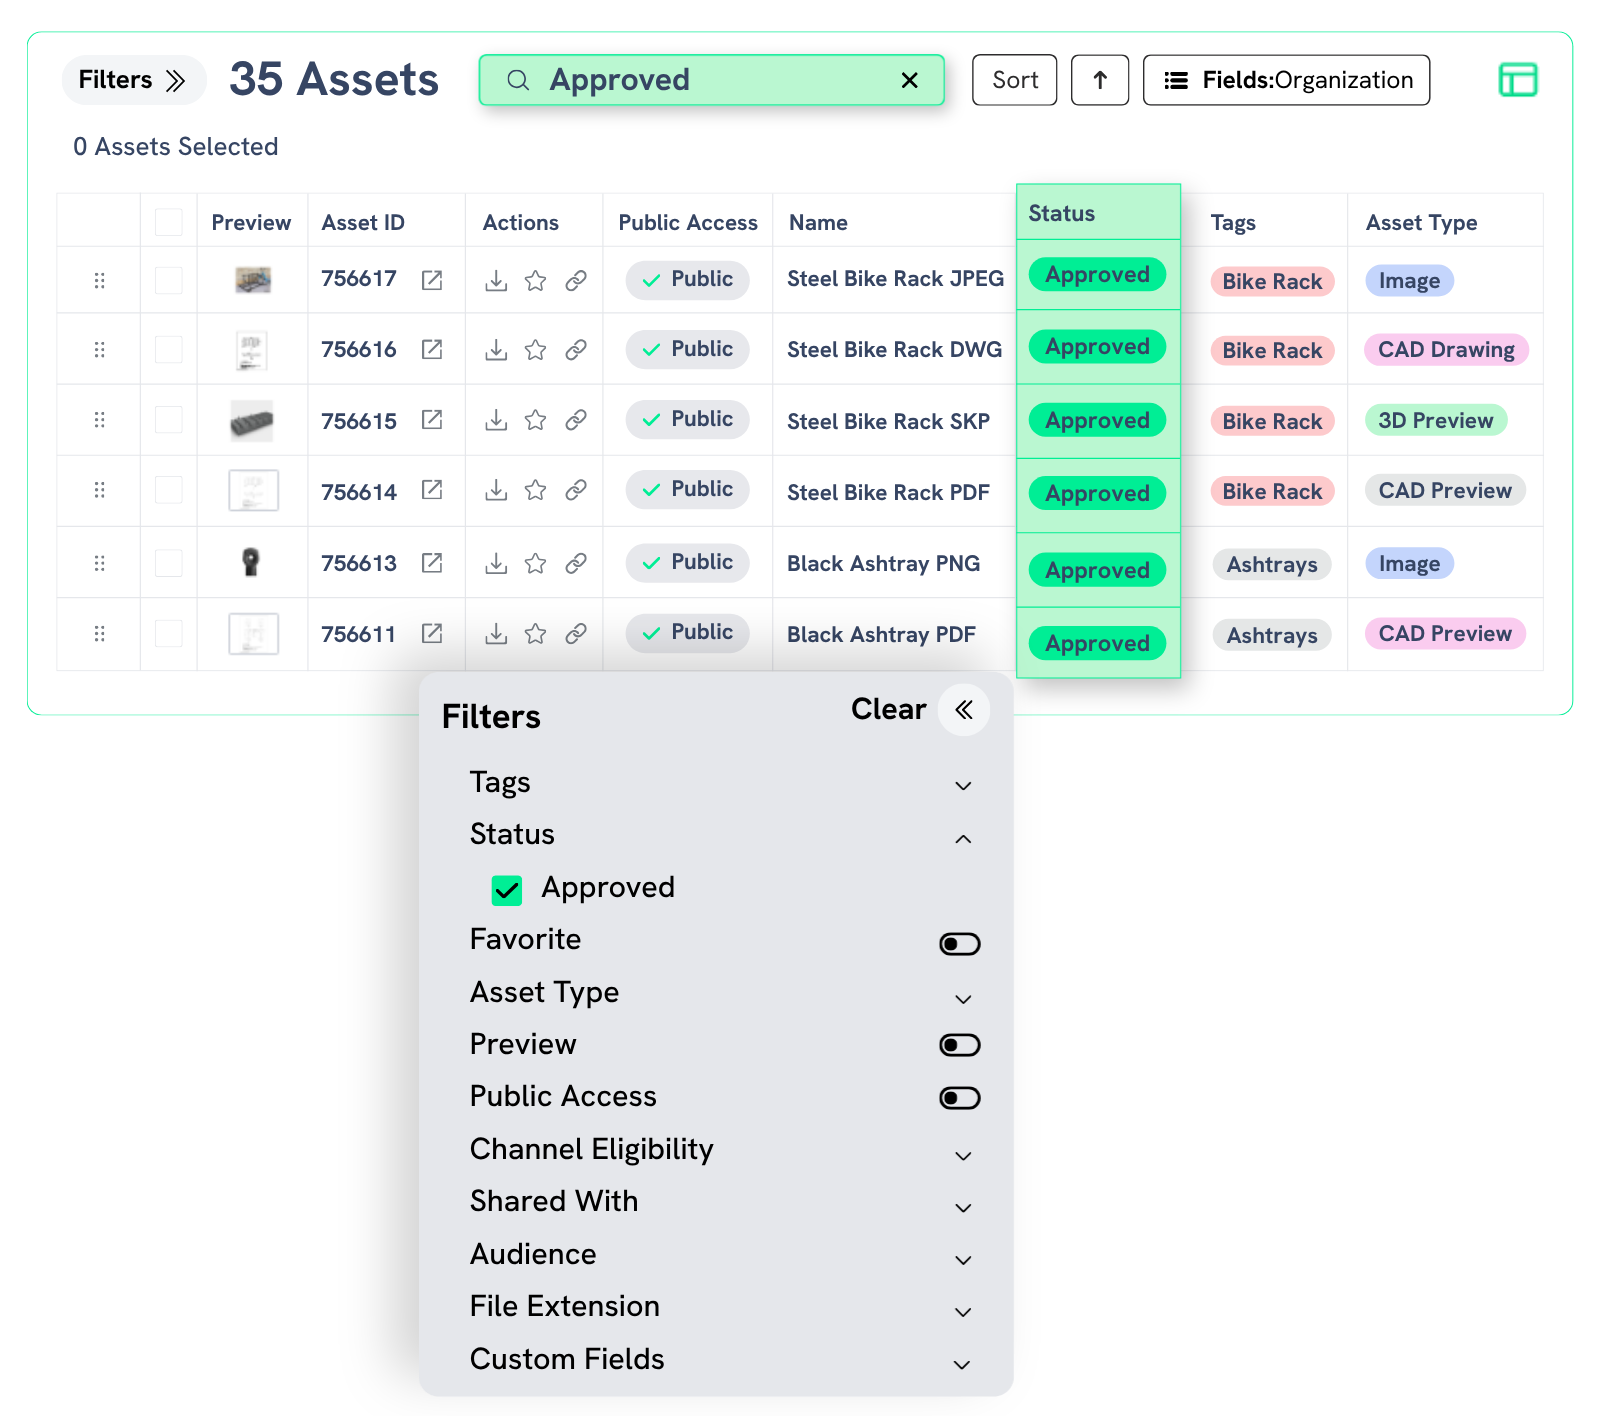Click Public badge for asset 756617
The image size is (1600, 1416).
tap(688, 279)
